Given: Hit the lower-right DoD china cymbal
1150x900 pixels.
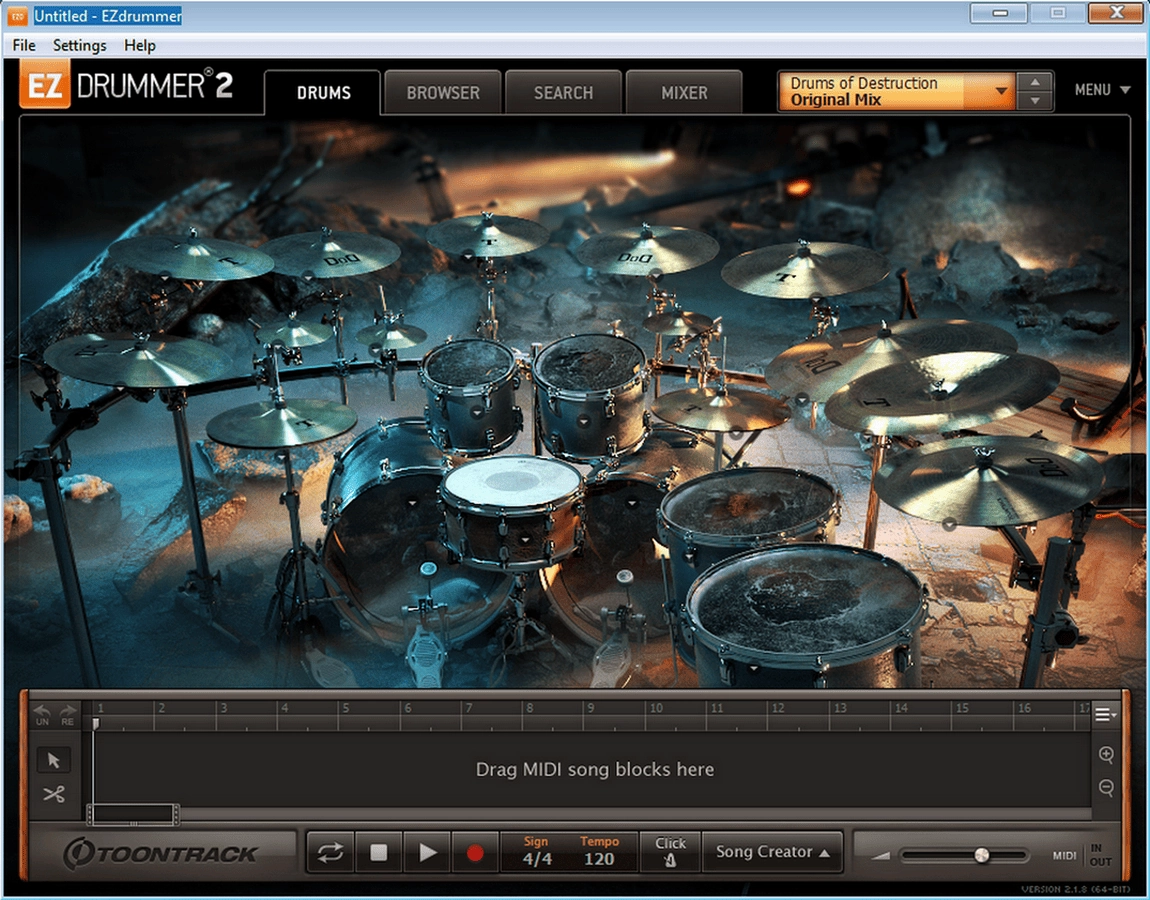Looking at the screenshot, I should [x=989, y=480].
